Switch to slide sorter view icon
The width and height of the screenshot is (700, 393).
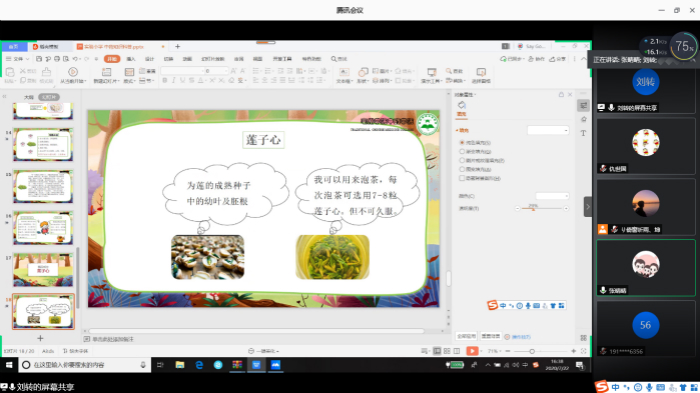click(x=447, y=351)
